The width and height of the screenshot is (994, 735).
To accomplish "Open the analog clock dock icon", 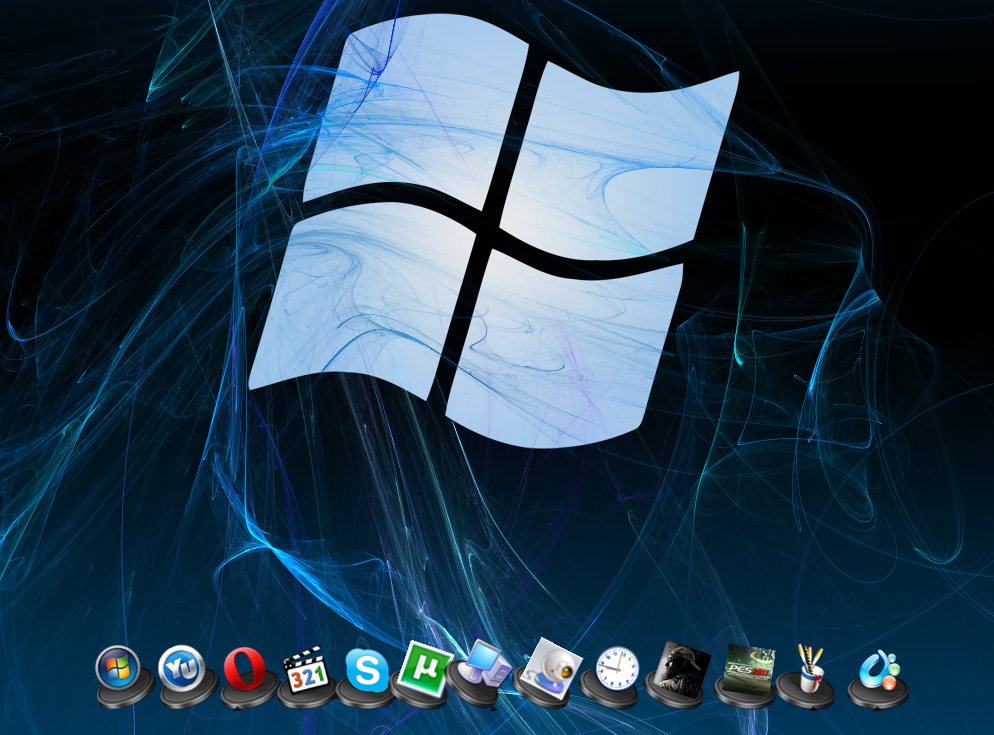I will point(617,669).
